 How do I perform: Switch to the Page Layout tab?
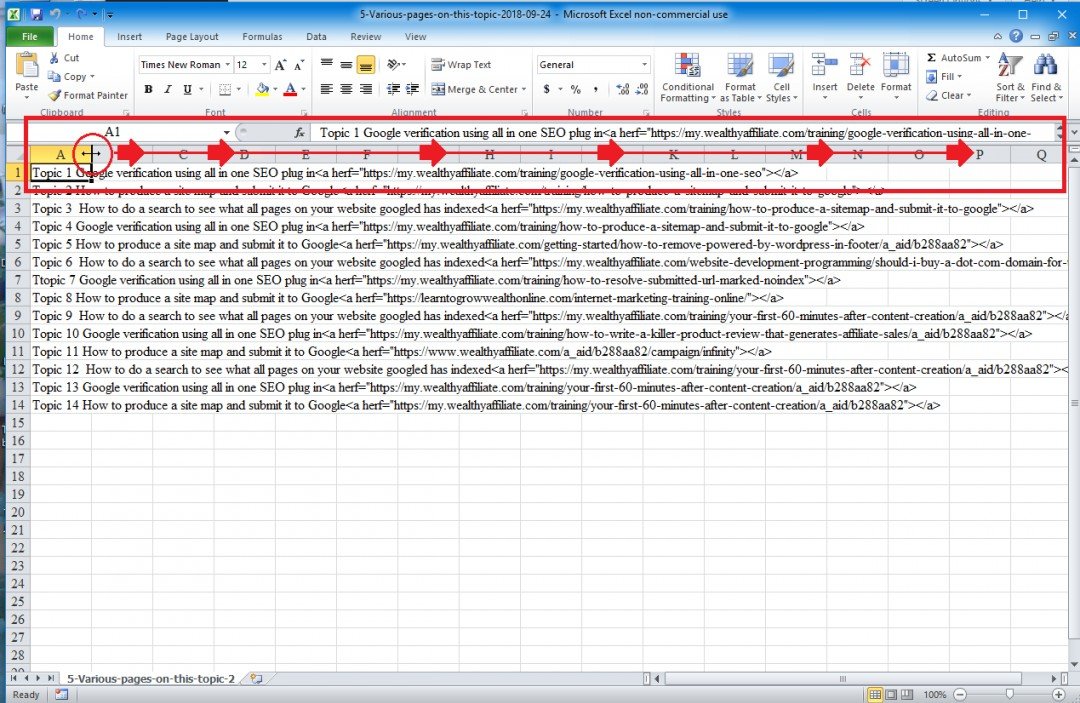click(192, 36)
